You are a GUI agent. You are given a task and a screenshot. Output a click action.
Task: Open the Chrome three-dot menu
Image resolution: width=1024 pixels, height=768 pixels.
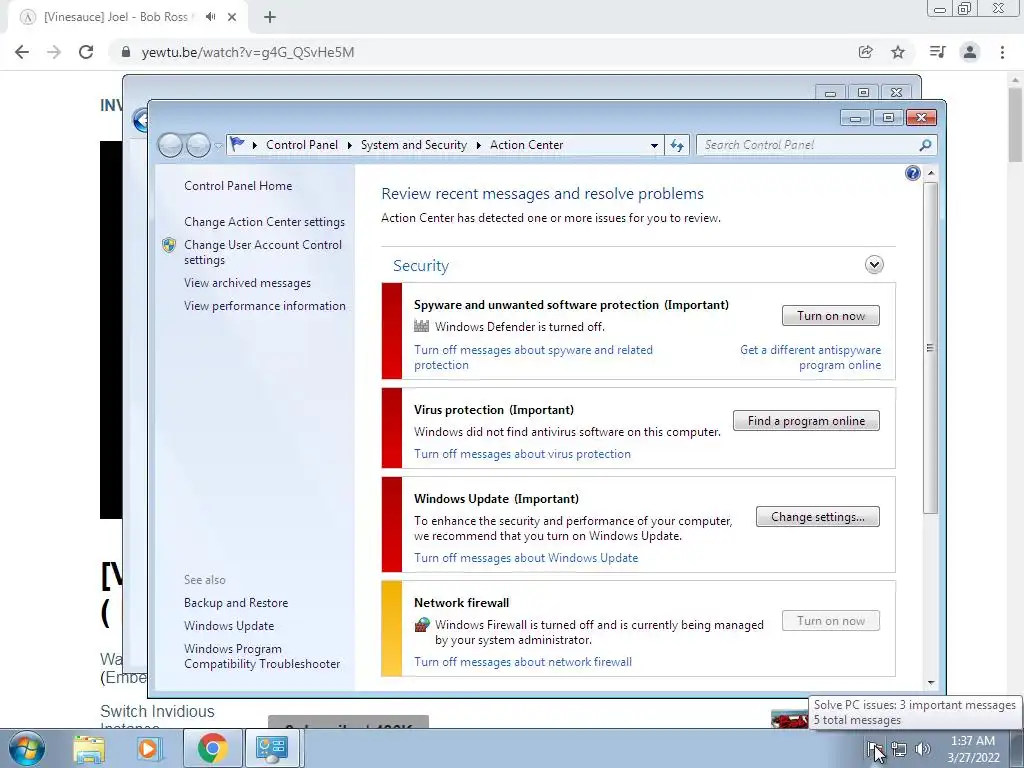1002,52
